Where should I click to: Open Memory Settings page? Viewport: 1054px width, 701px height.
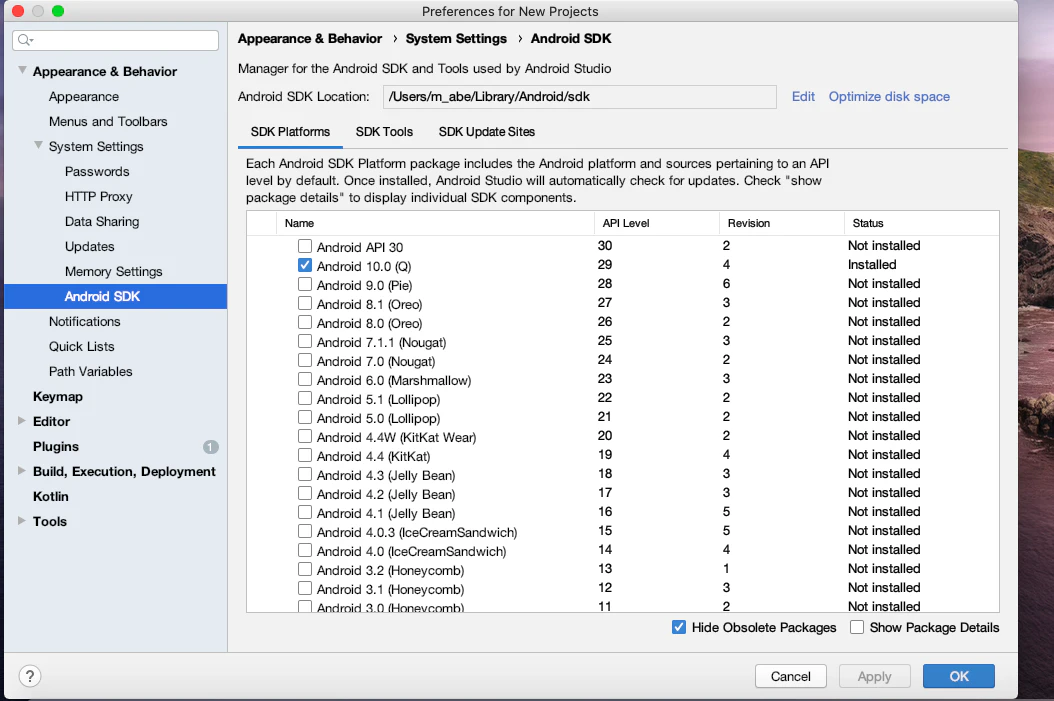point(114,272)
